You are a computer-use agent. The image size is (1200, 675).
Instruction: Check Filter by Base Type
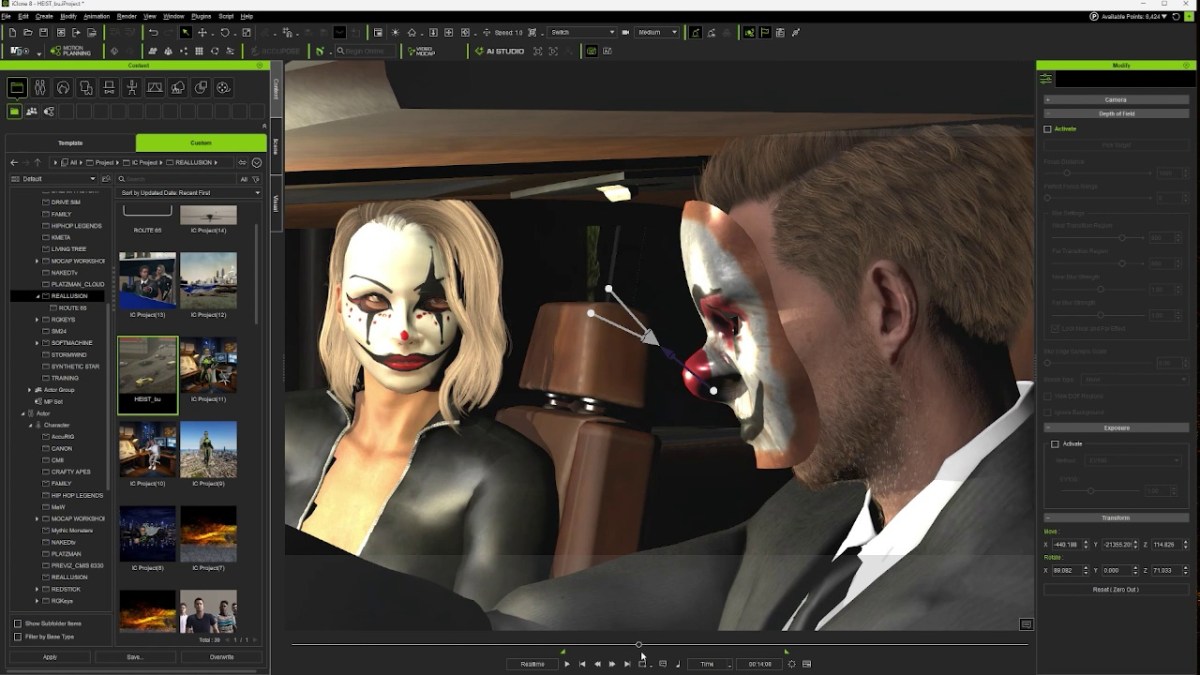point(17,636)
